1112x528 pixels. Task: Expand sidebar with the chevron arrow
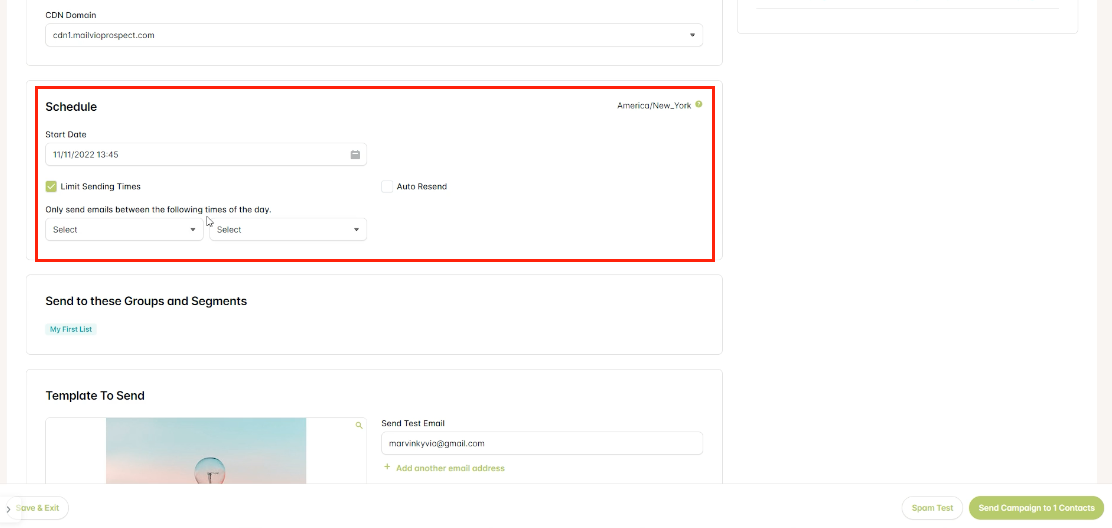[8, 509]
